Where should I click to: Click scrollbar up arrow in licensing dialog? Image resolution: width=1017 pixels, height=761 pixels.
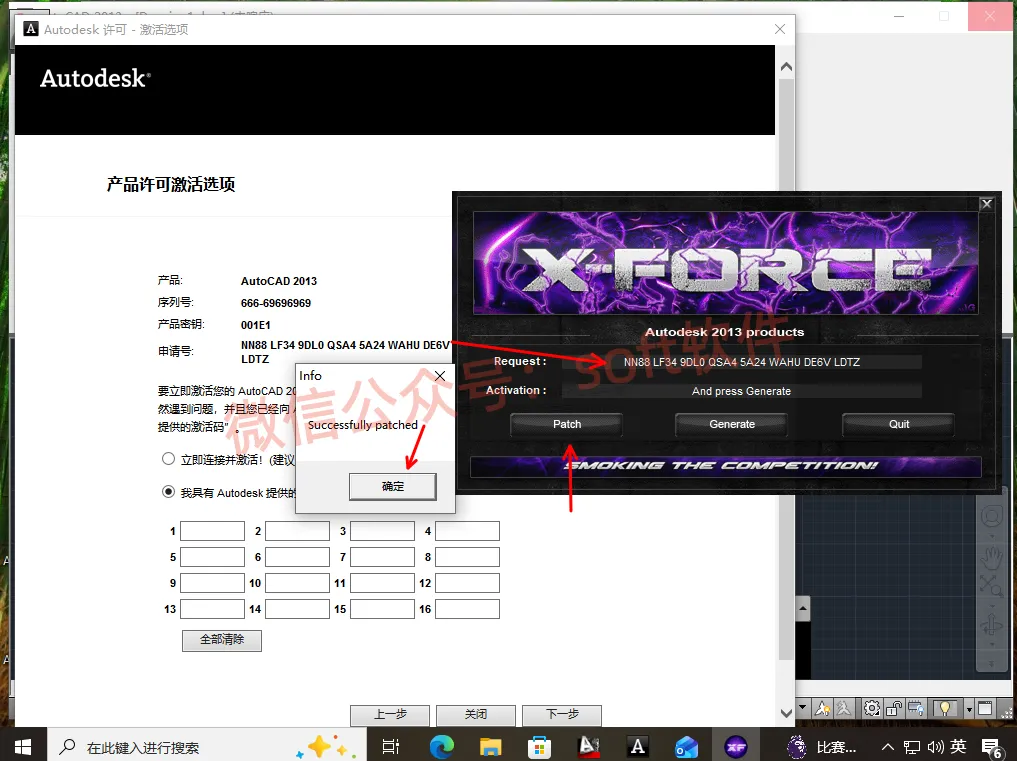tap(786, 67)
